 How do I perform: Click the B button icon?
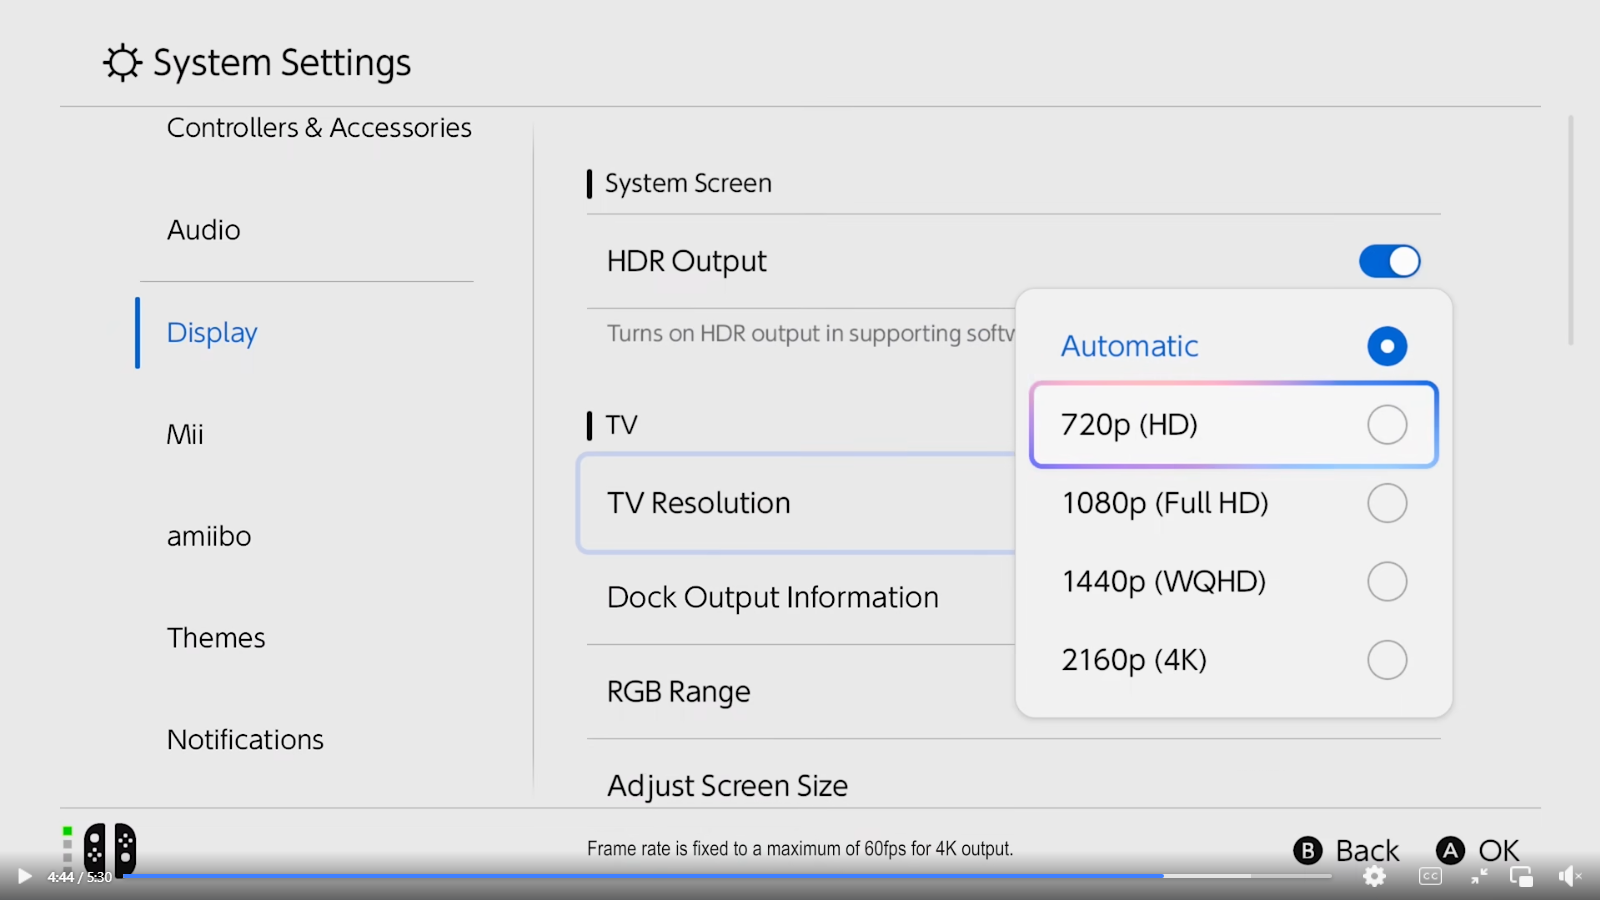pyautogui.click(x=1308, y=850)
